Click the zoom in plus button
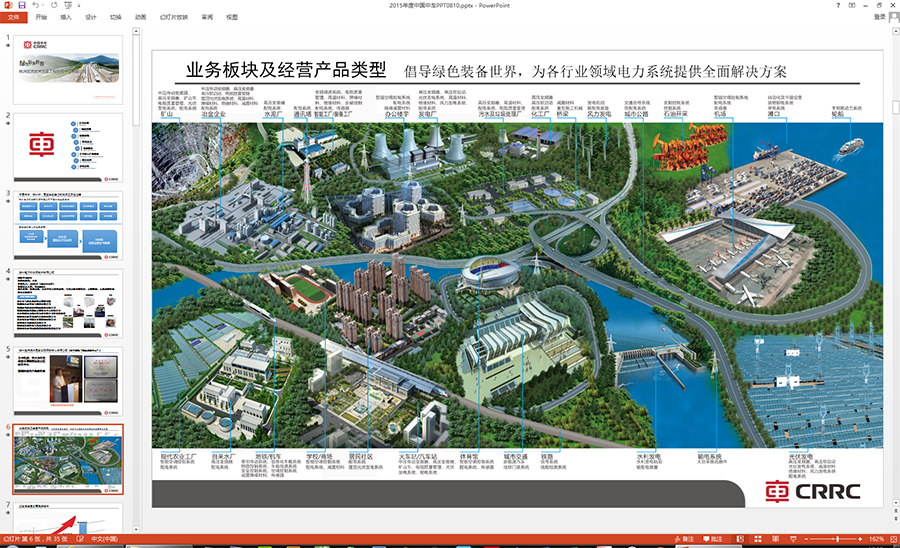900x548 pixels. [x=860, y=539]
